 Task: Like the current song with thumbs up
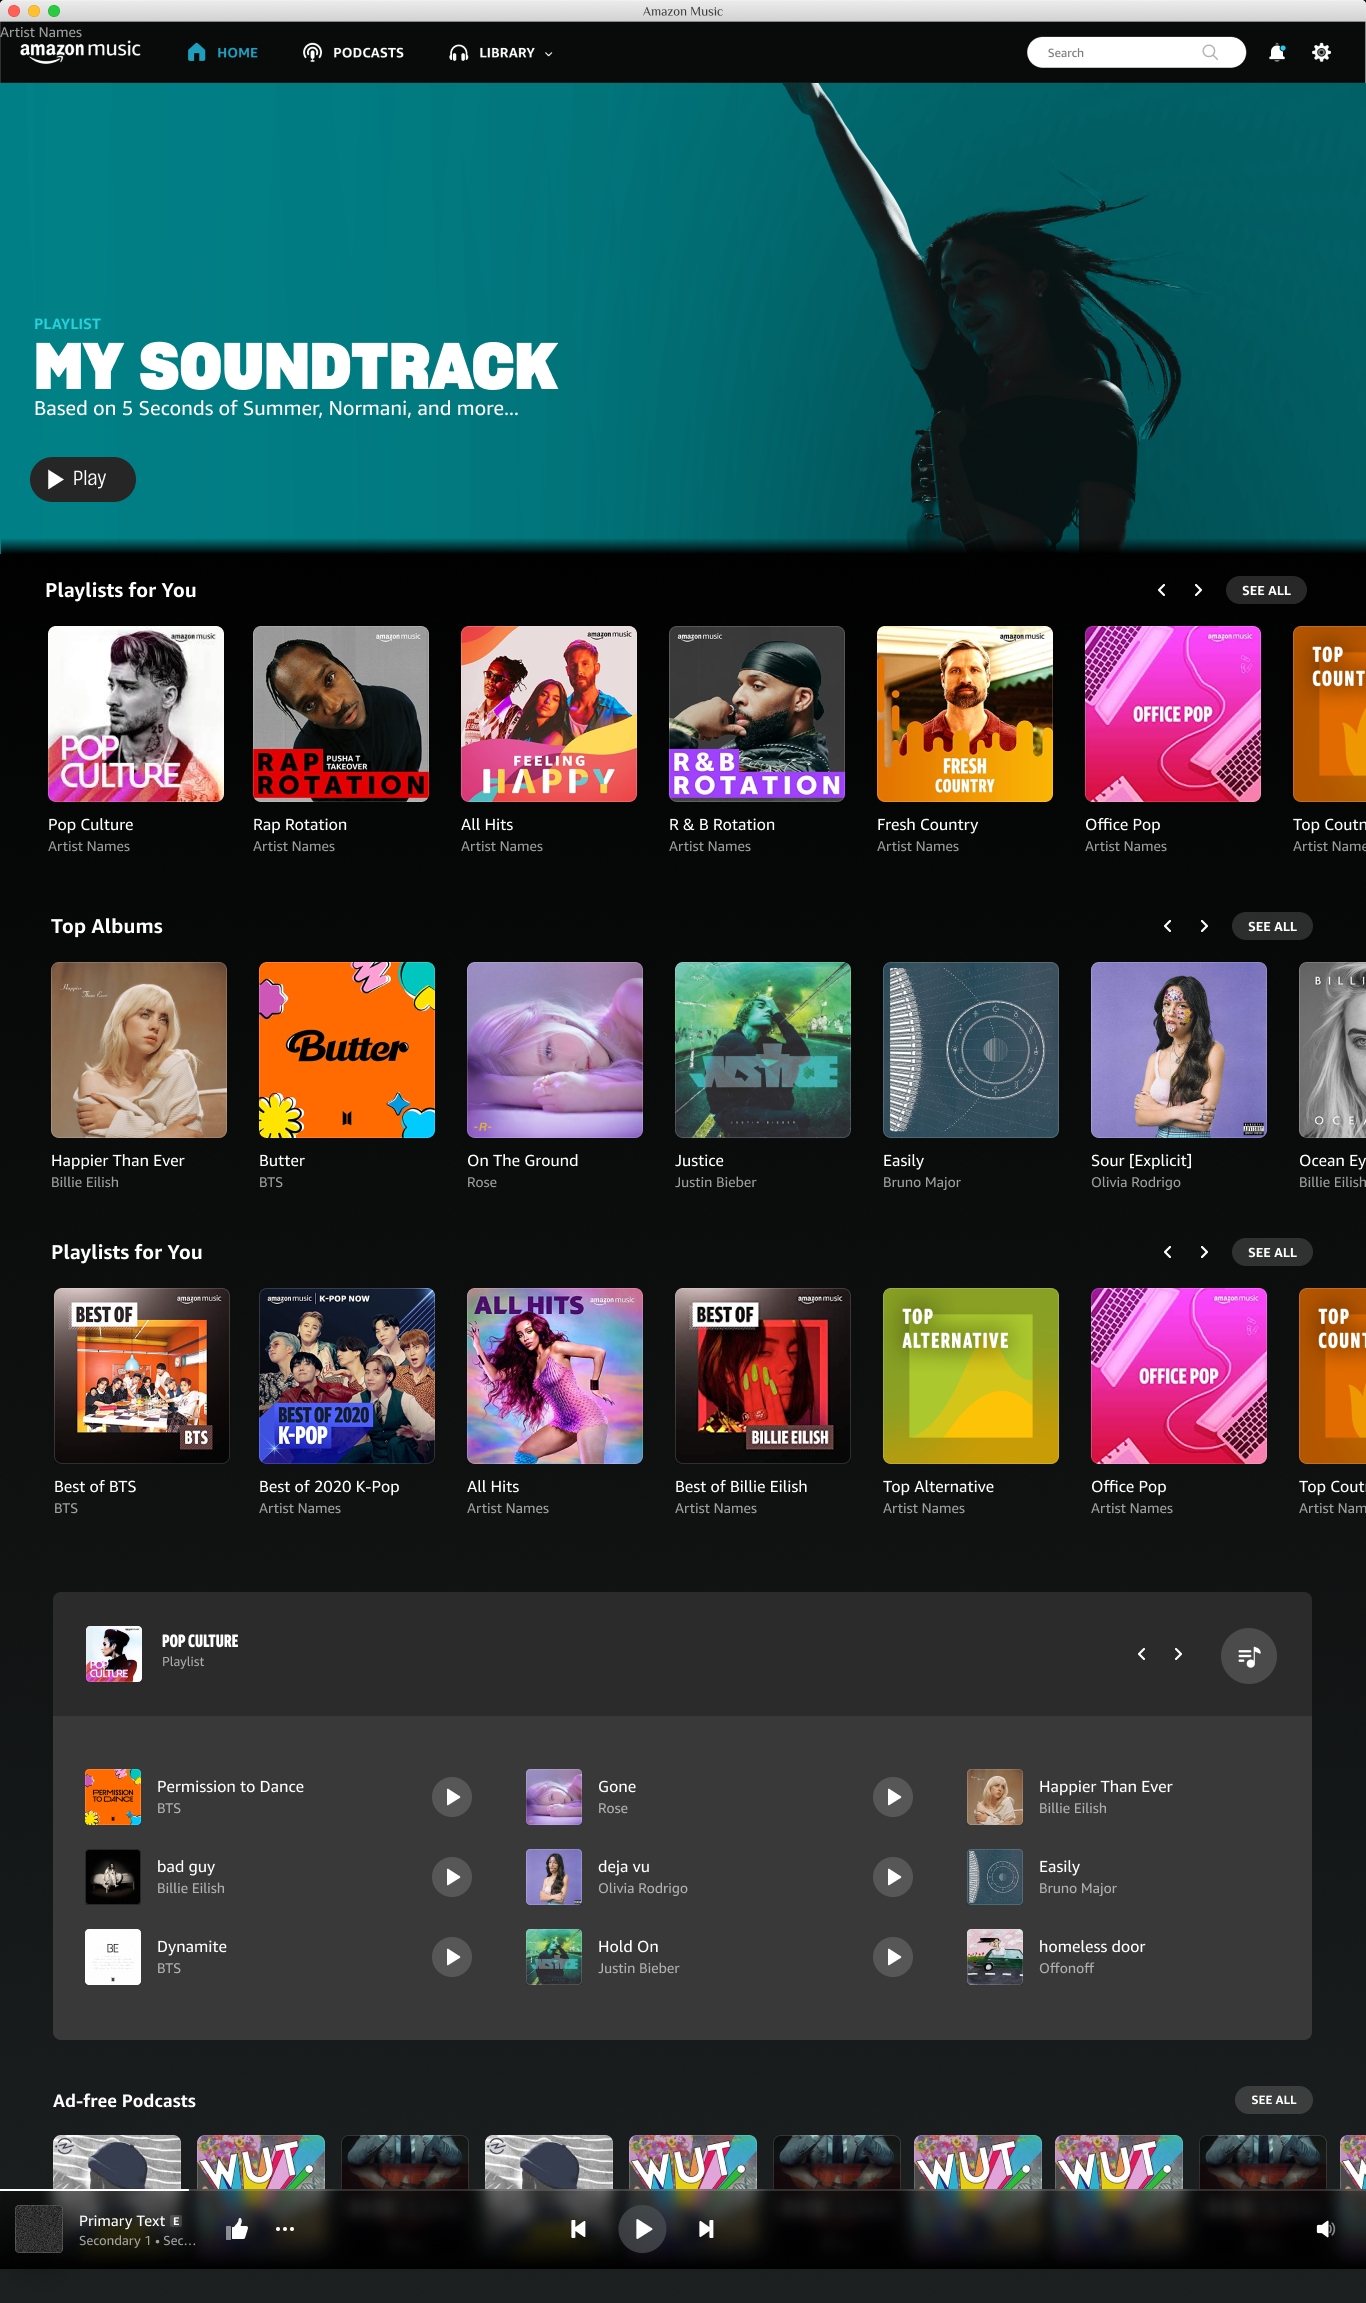point(237,2228)
